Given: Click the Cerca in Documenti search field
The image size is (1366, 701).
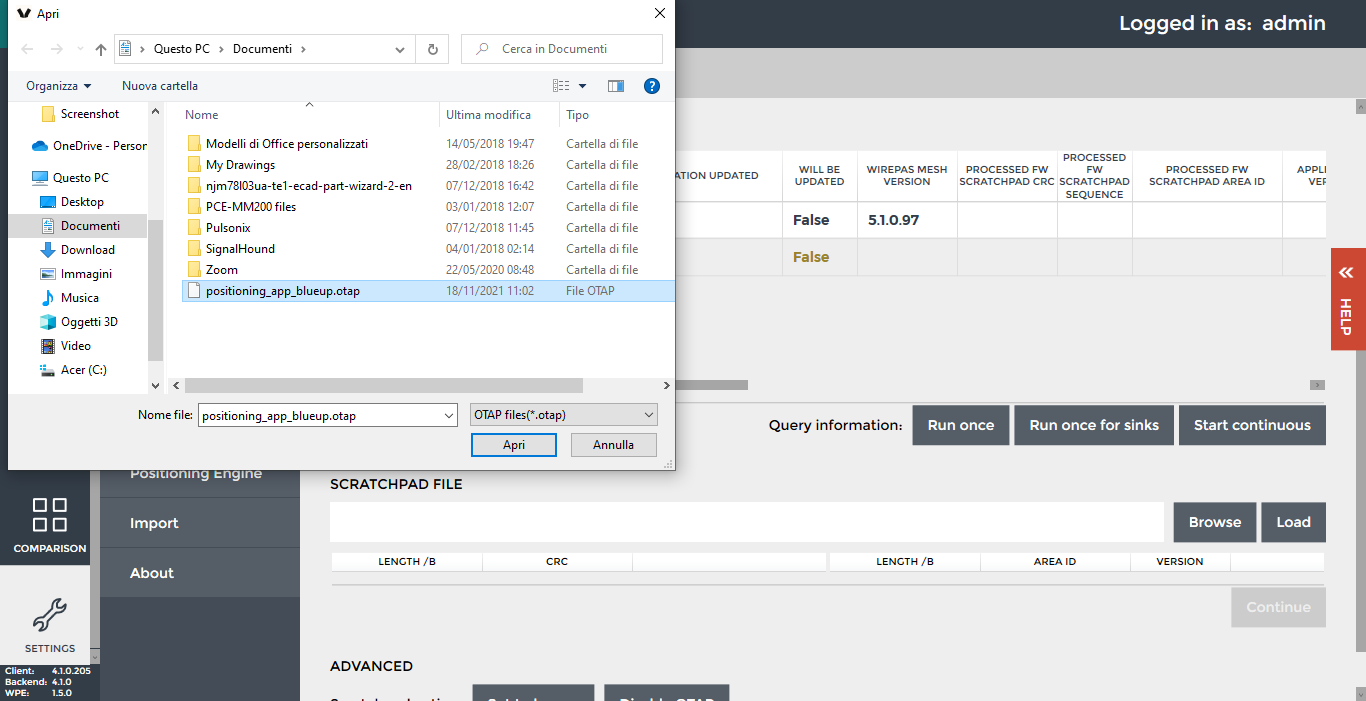Looking at the screenshot, I should coord(560,48).
